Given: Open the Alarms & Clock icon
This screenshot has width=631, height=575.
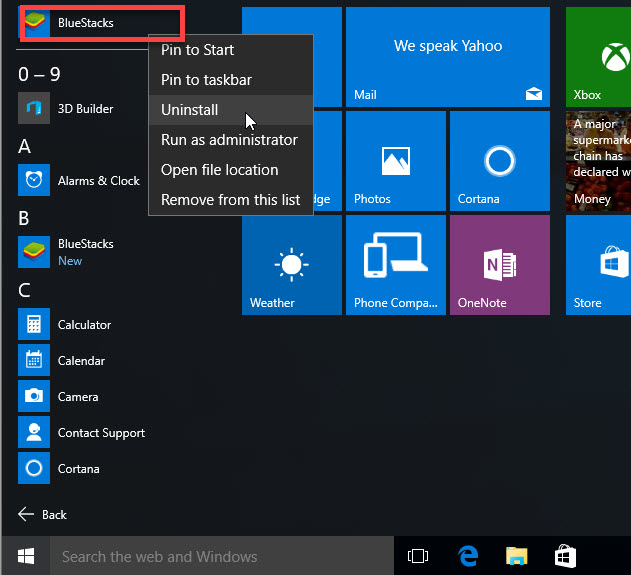Looking at the screenshot, I should coord(34,180).
